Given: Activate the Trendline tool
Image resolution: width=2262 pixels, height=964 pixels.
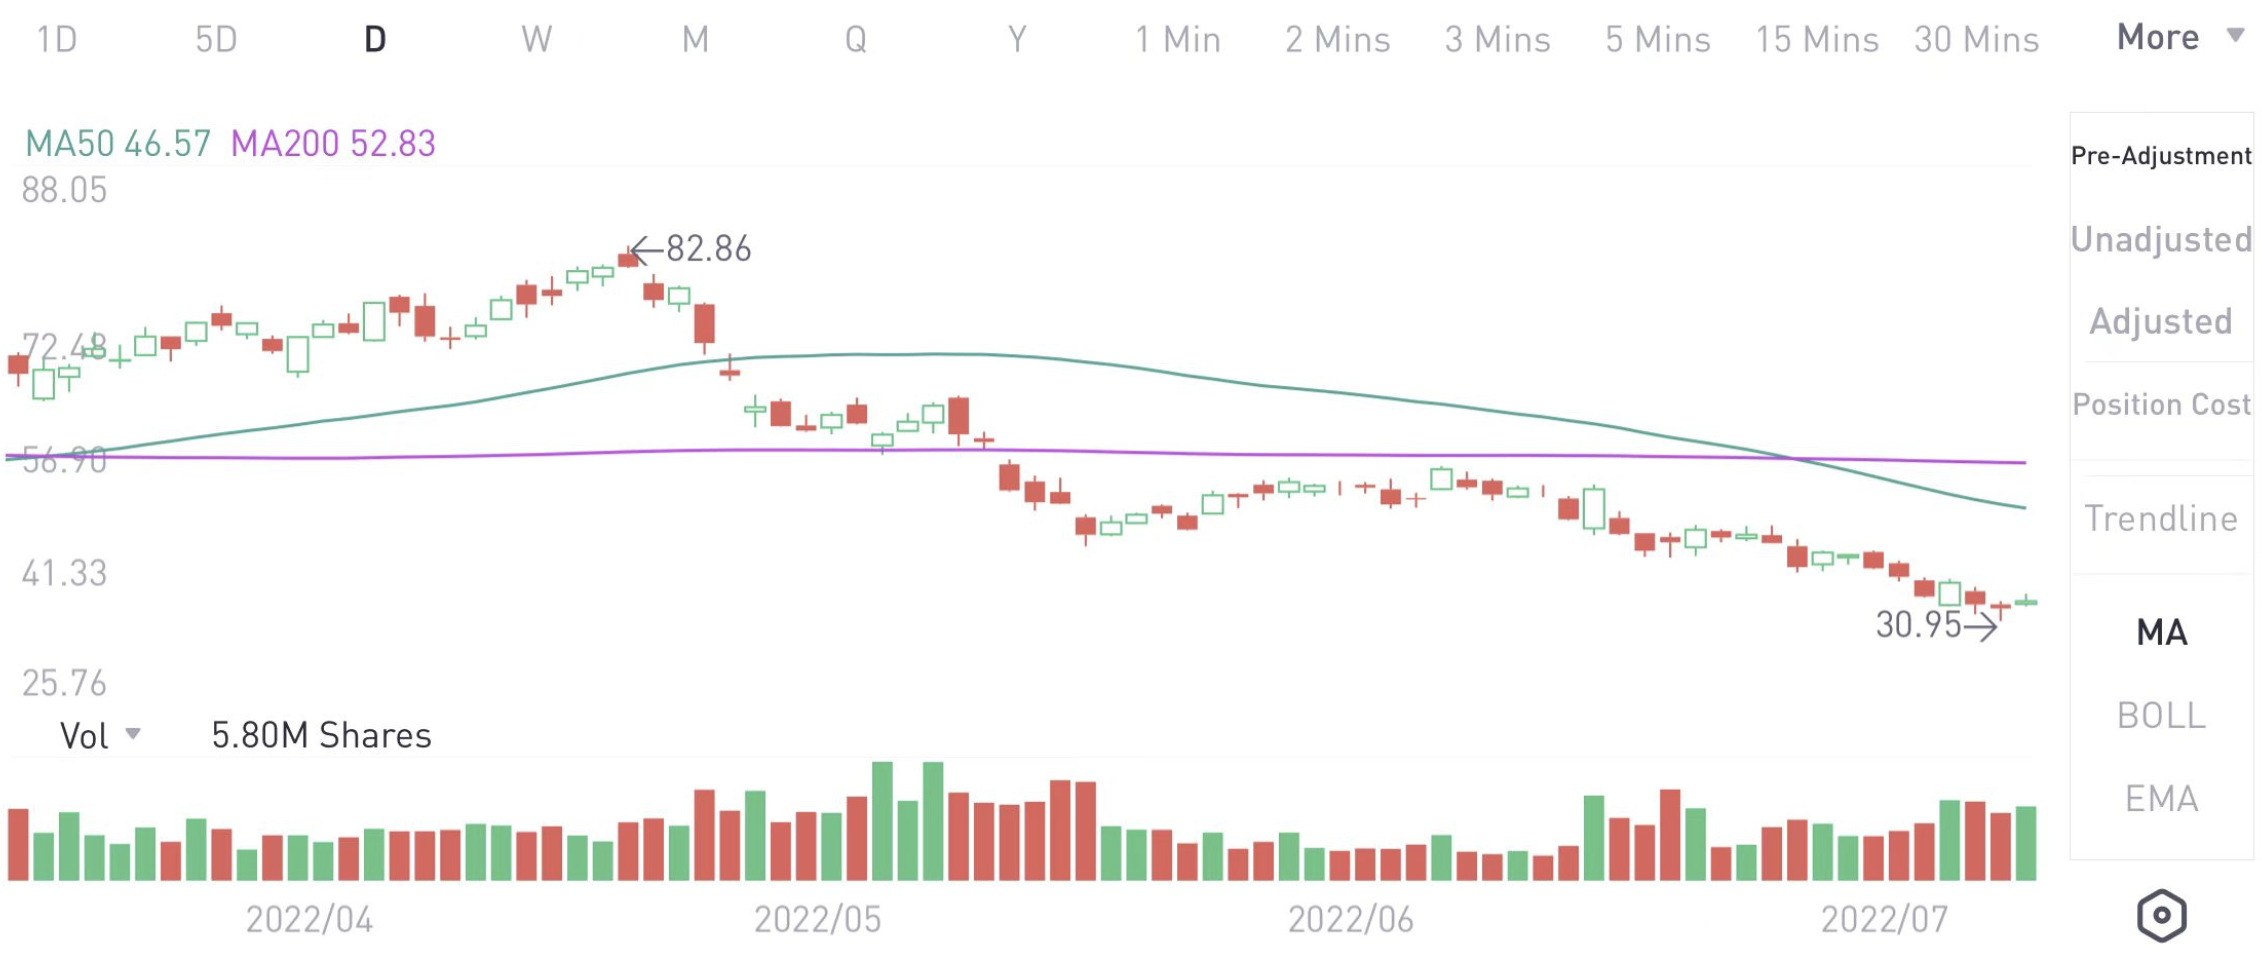Looking at the screenshot, I should tap(2161, 518).
